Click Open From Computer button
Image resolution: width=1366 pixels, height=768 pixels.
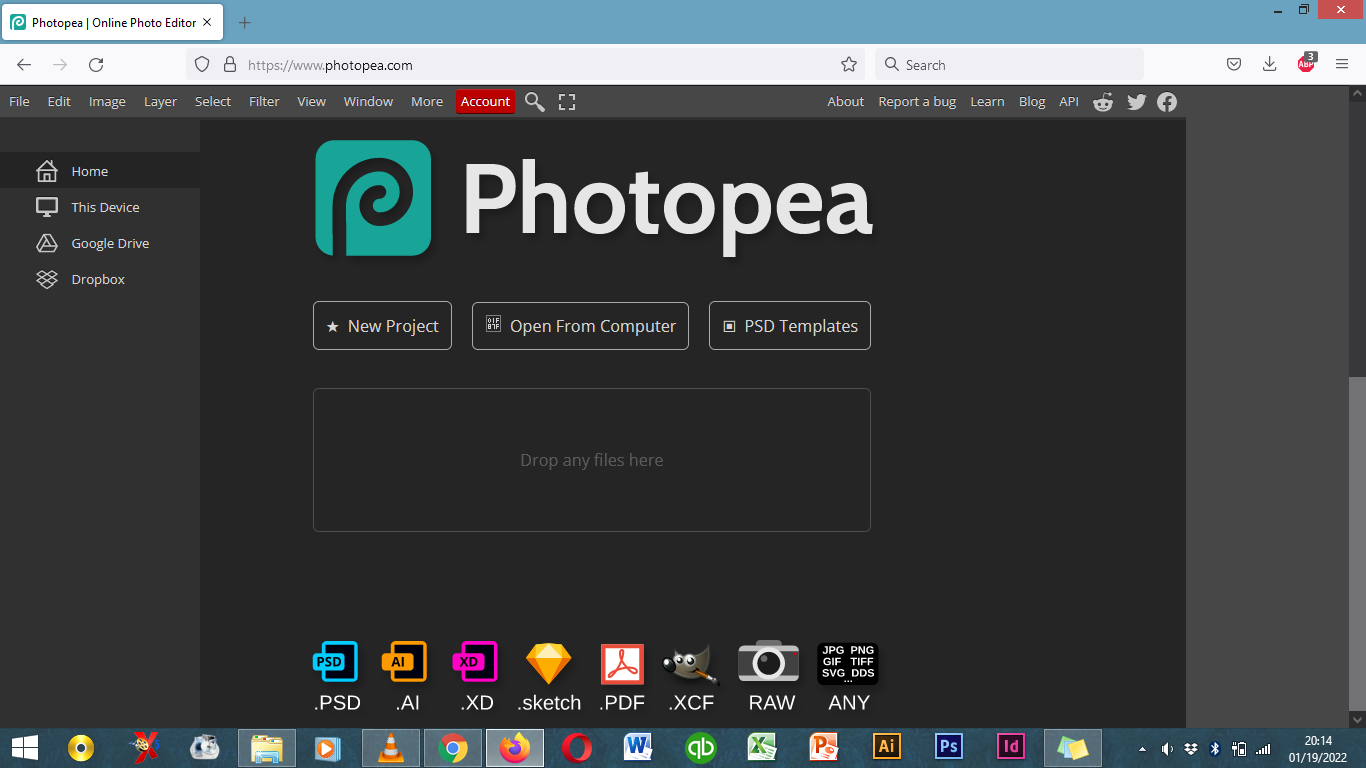pos(580,326)
